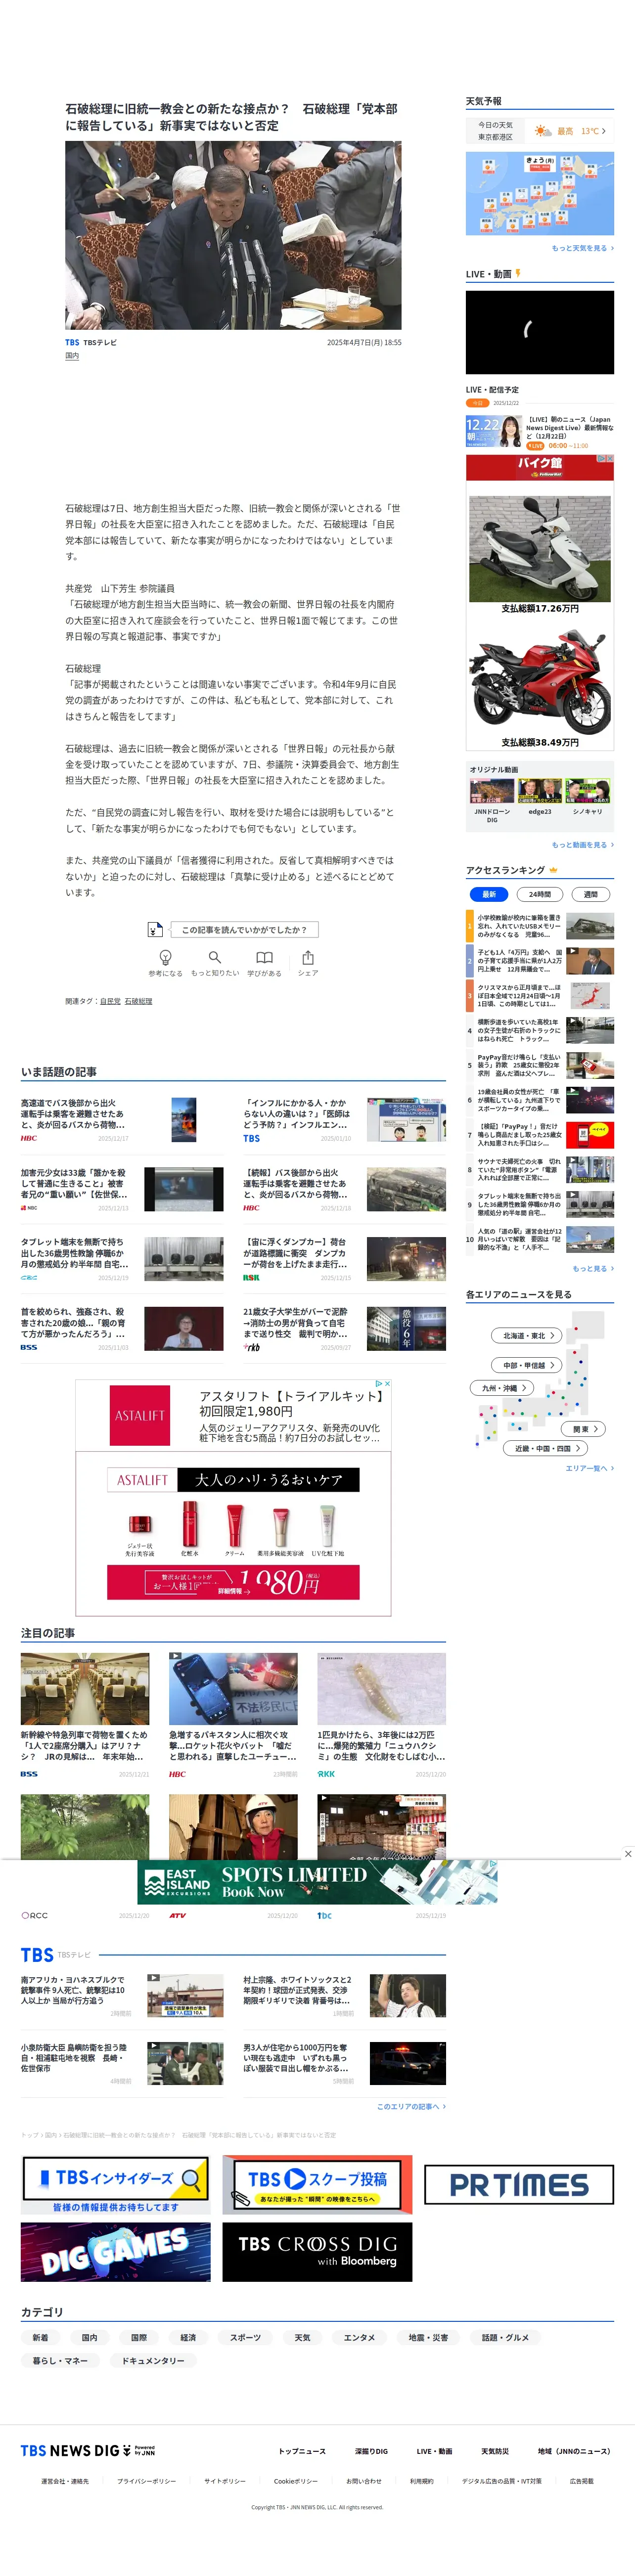Viewport: 635px width, 2576px height.
Task: Select the 最新 ranking tab
Action: (x=488, y=894)
